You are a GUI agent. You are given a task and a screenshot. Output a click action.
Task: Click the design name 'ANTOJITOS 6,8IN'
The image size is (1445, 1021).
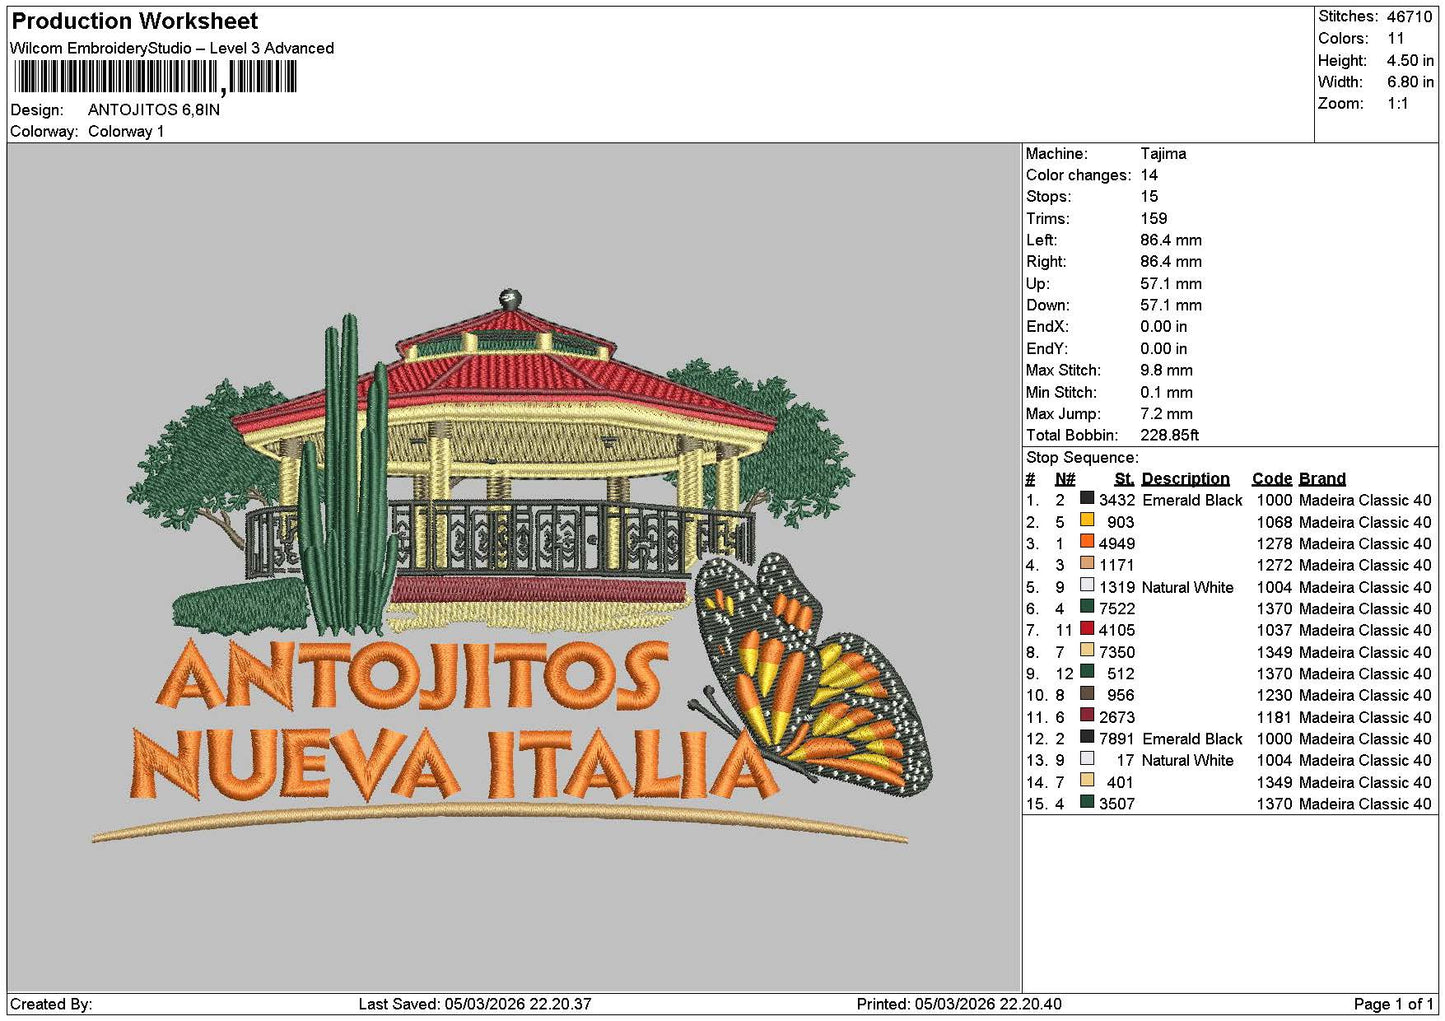(x=154, y=110)
